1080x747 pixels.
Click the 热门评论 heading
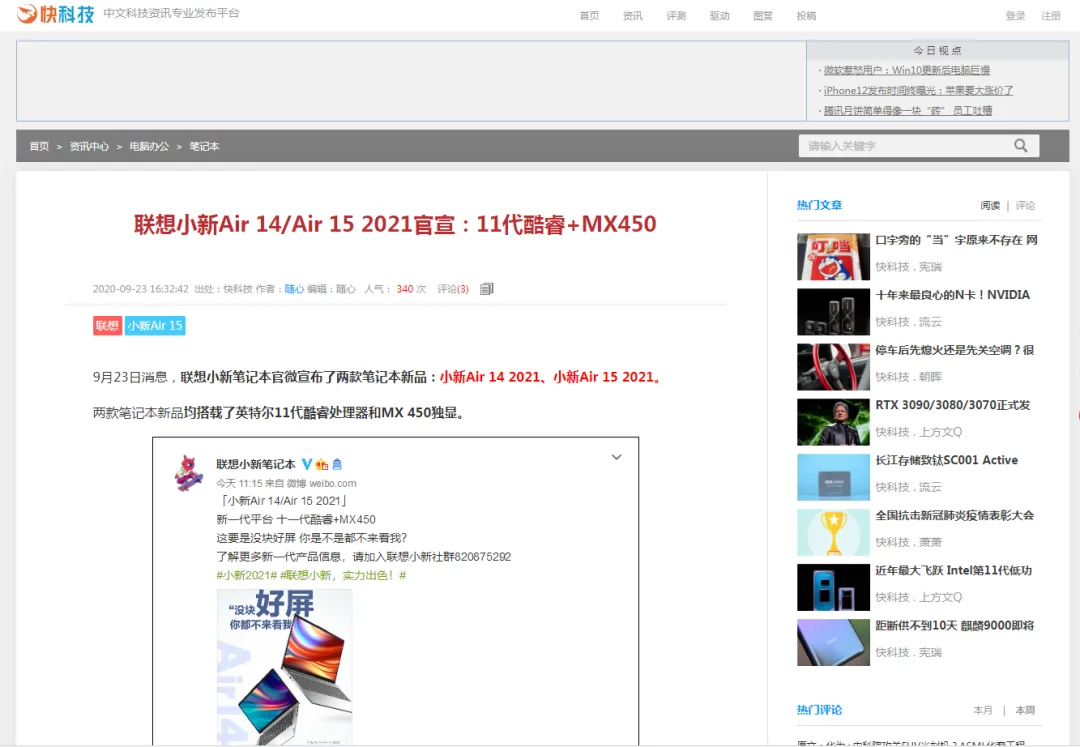point(819,710)
